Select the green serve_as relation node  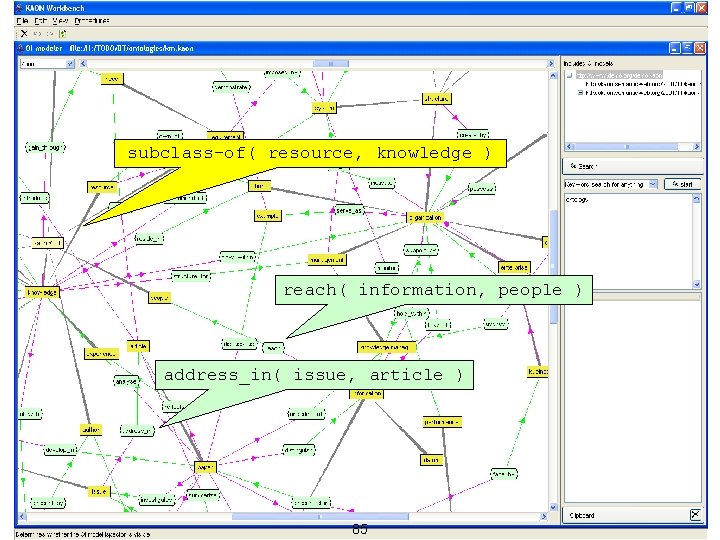[x=349, y=210]
